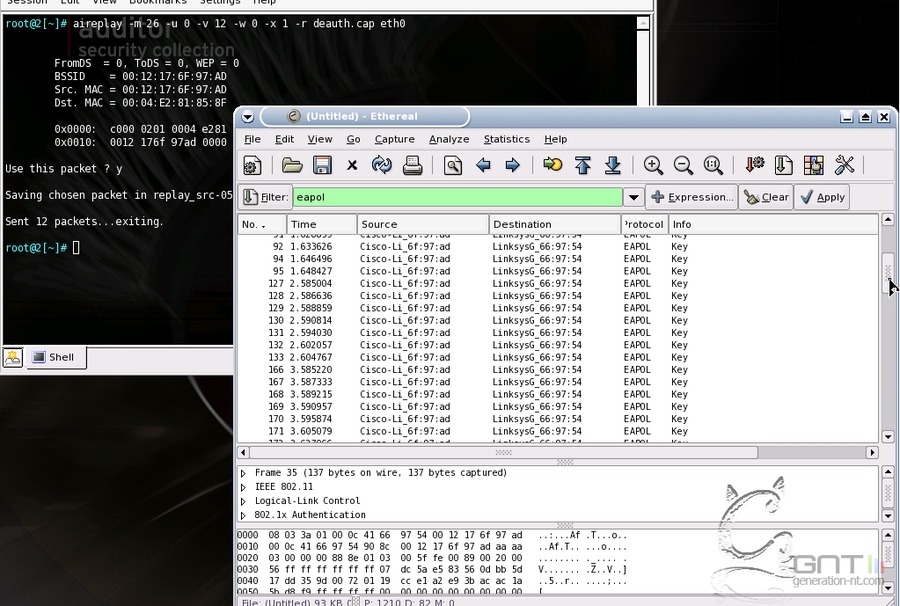Image resolution: width=900 pixels, height=606 pixels.
Task: Open Ethereal Preferences wrench icon
Action: [843, 165]
